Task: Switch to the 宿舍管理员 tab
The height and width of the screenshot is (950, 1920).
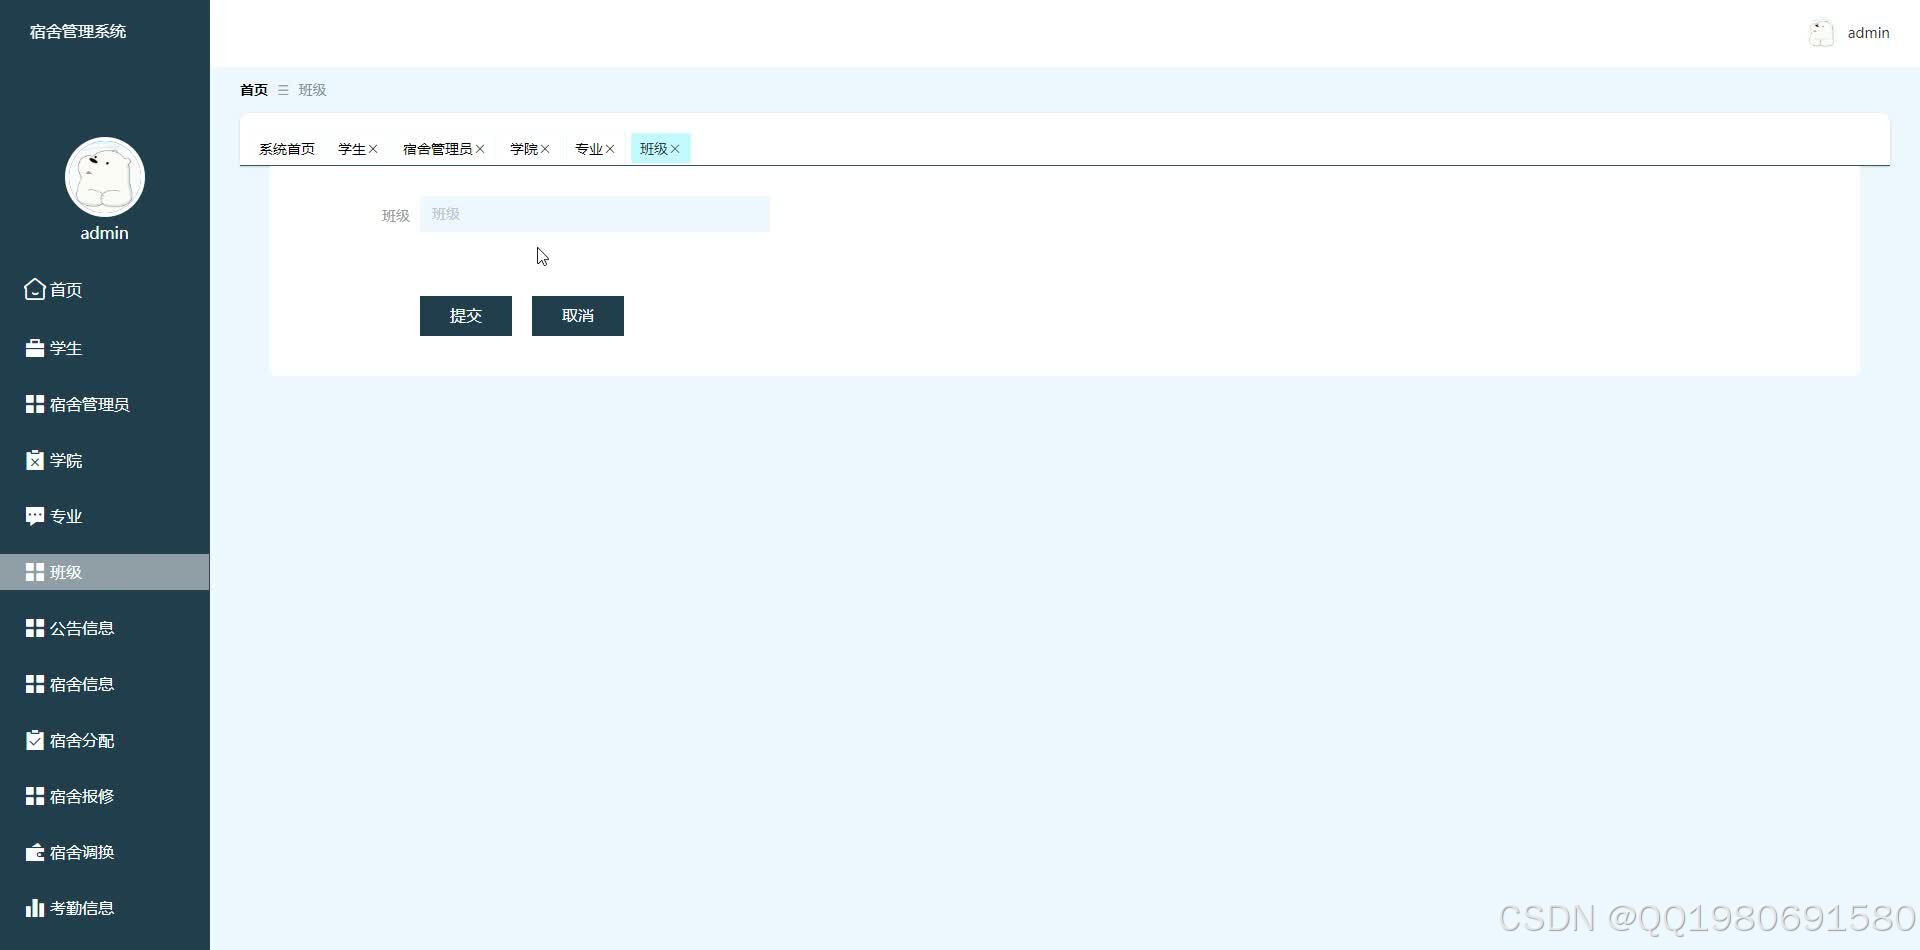Action: point(437,149)
